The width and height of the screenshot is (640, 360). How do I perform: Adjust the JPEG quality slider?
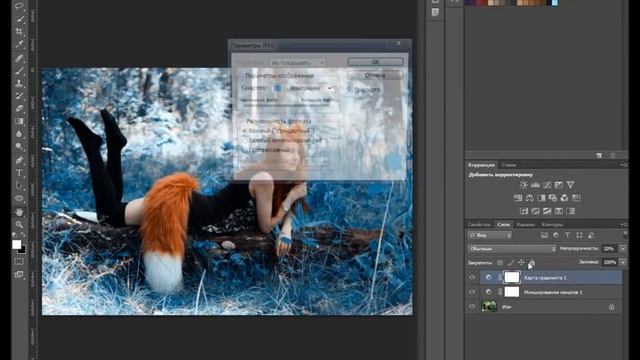coord(287,104)
